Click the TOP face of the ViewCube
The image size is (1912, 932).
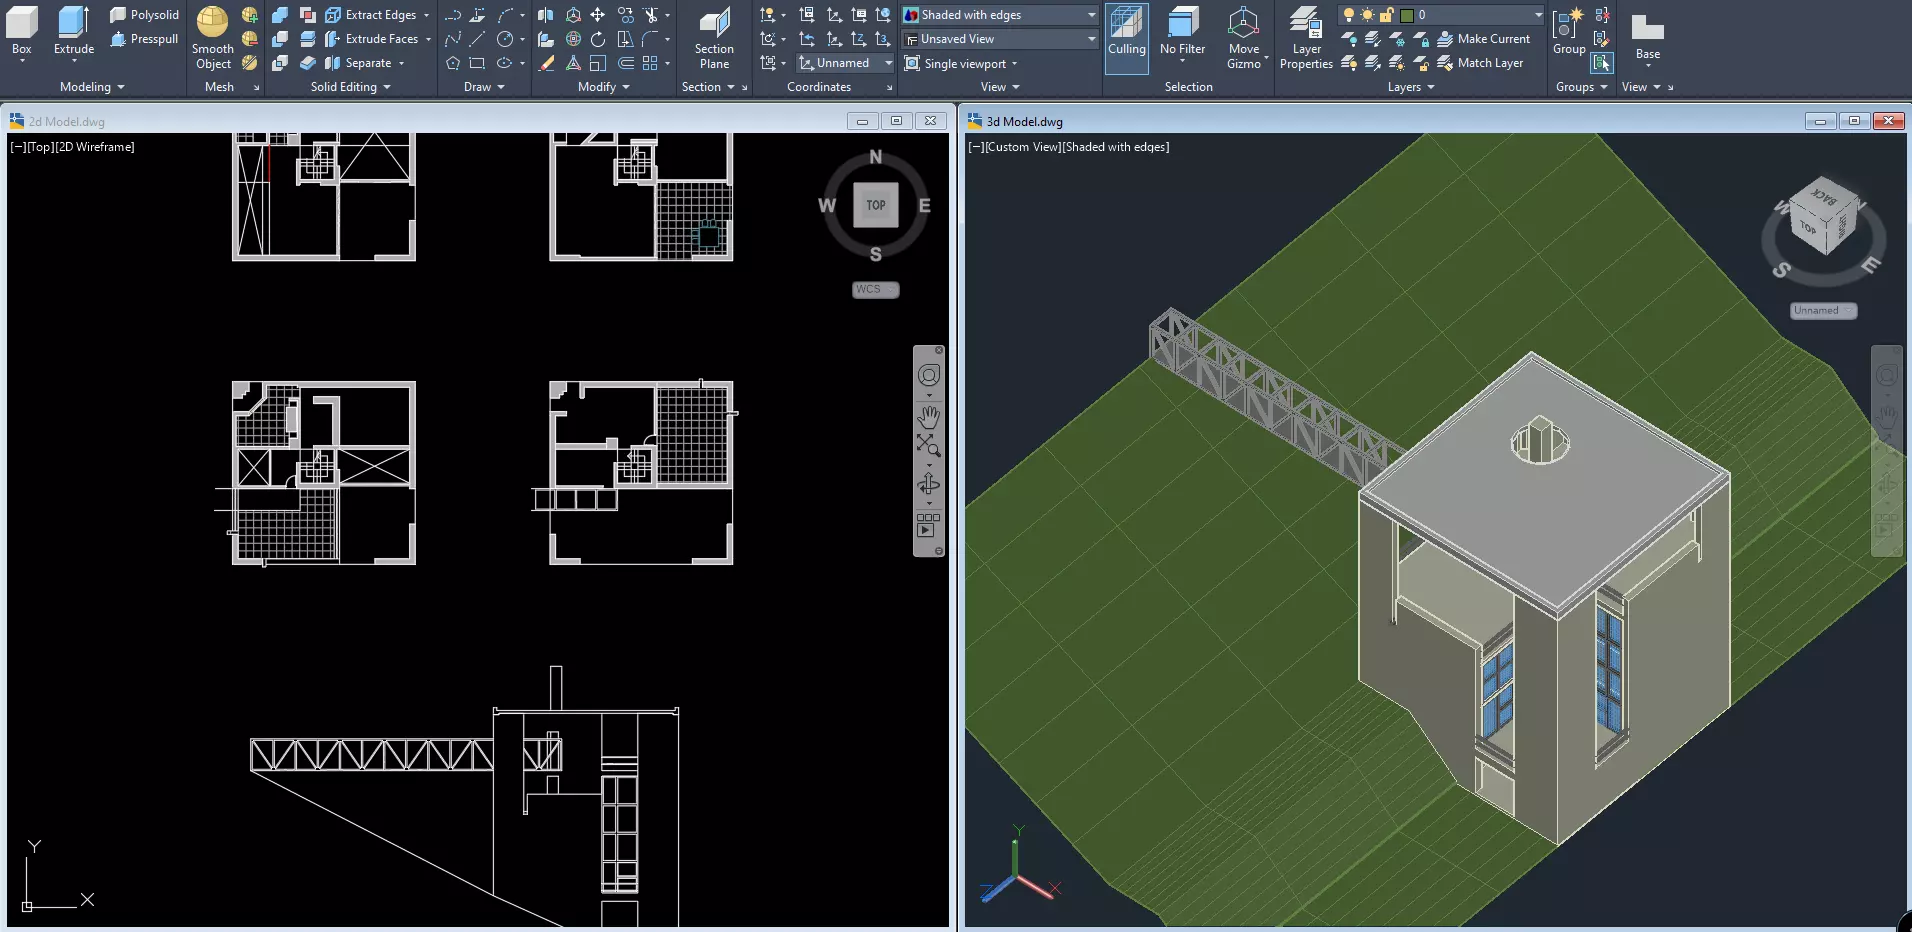coord(876,205)
